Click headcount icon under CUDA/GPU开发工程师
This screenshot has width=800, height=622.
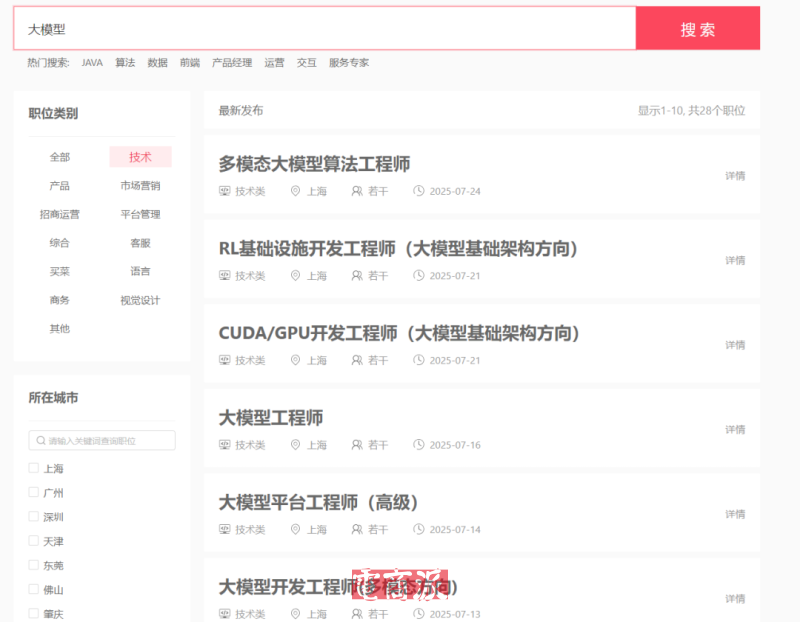(x=357, y=360)
